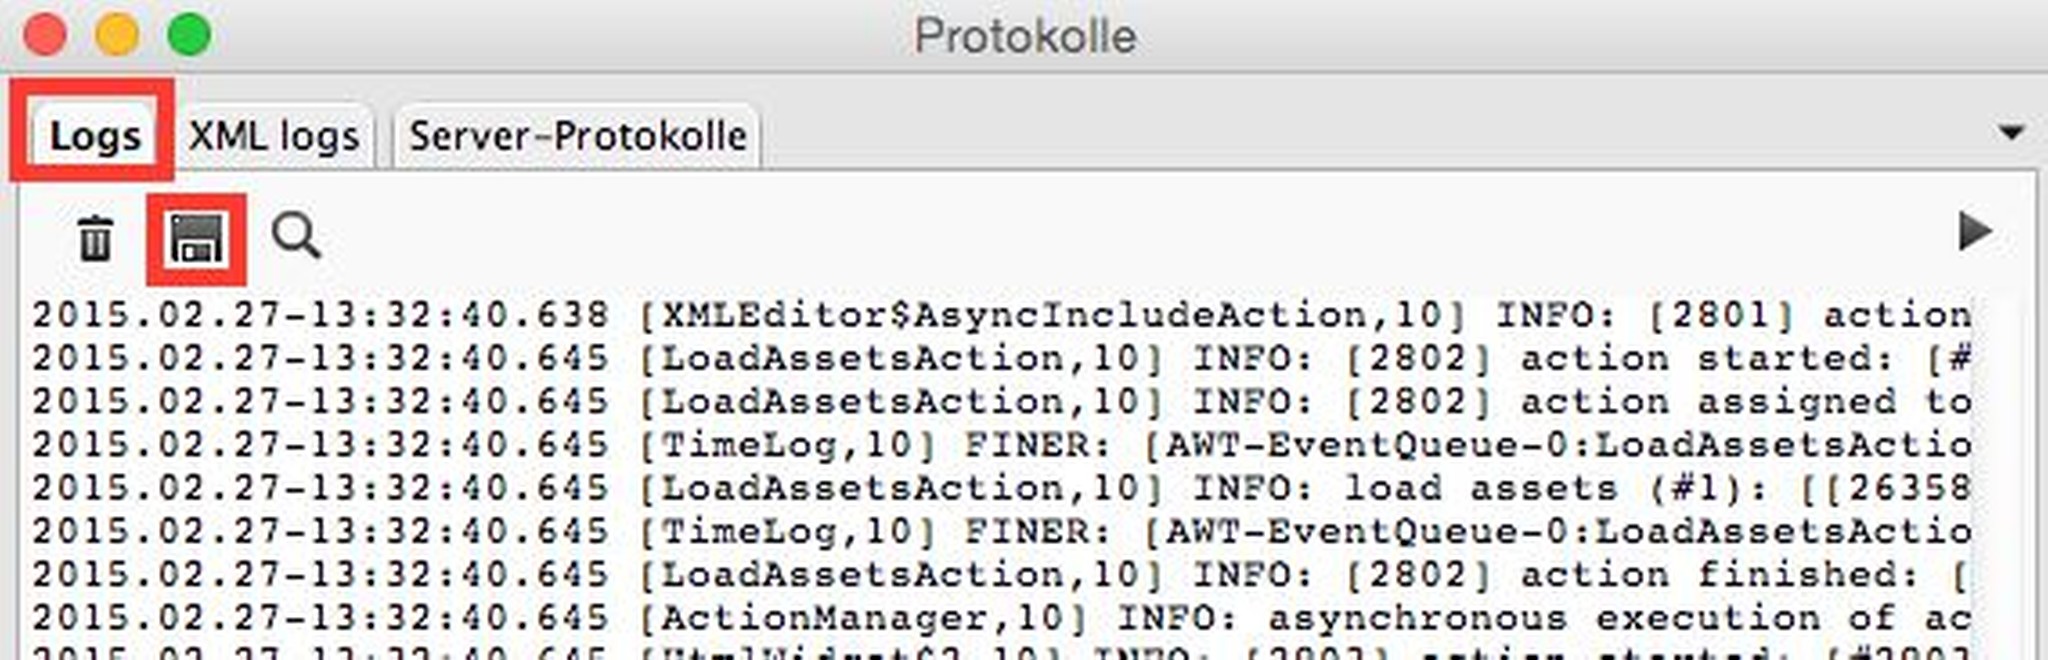The image size is (2048, 660).
Task: Select the Server-Protokolle tab
Action: pos(577,135)
